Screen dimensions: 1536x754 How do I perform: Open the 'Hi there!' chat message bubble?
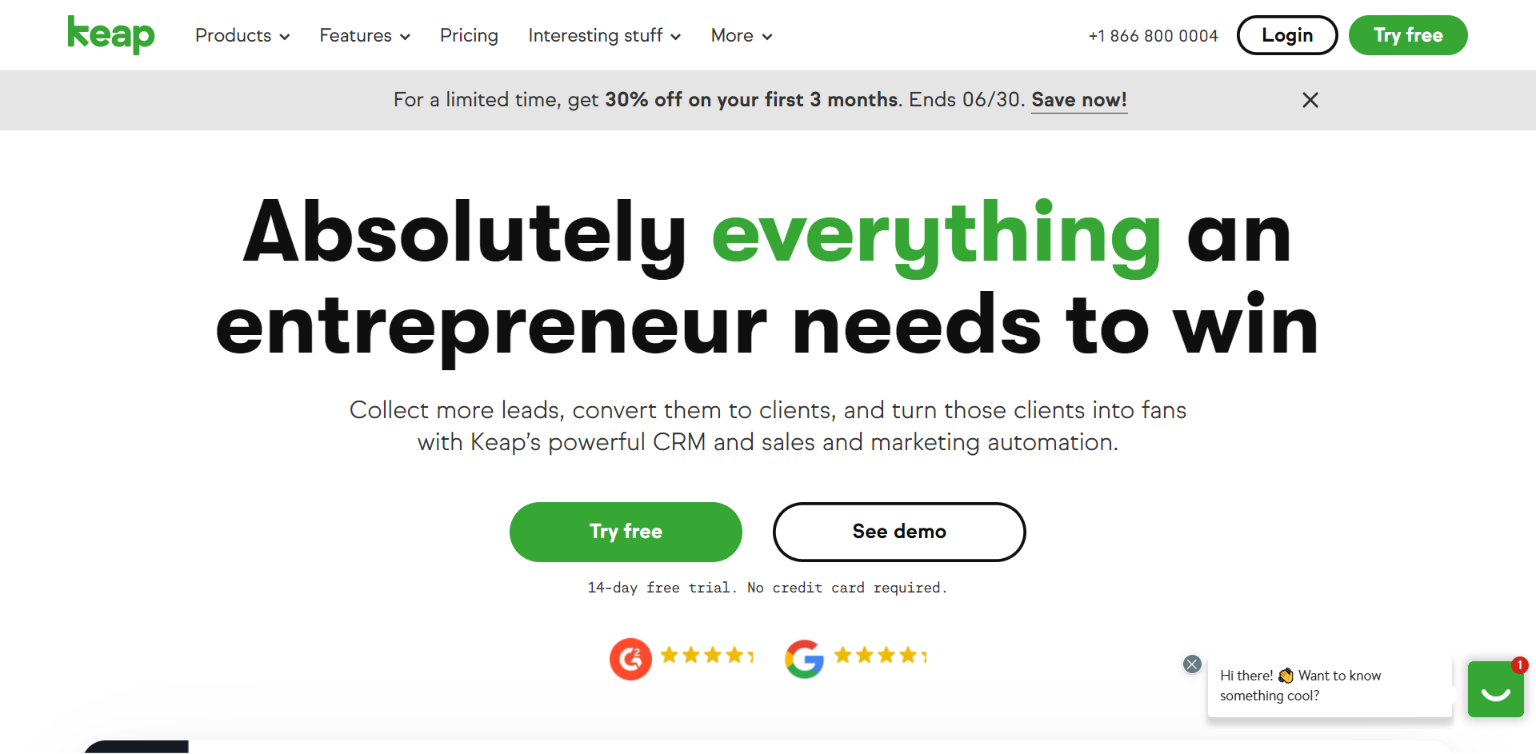(1329, 686)
